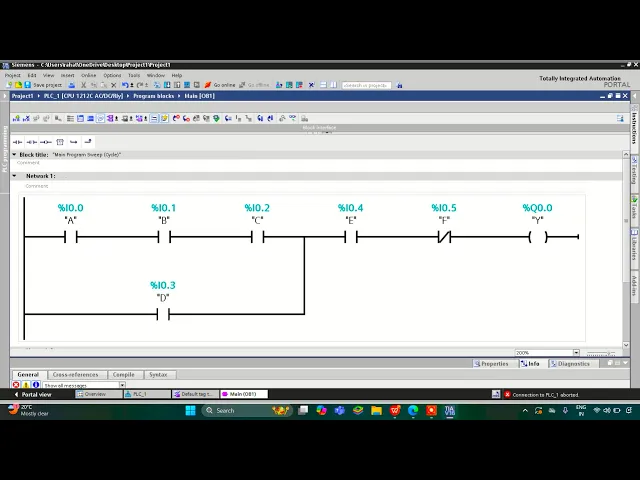This screenshot has height=480, width=640.
Task: Click the Save project toolbar icon
Action: [28, 85]
